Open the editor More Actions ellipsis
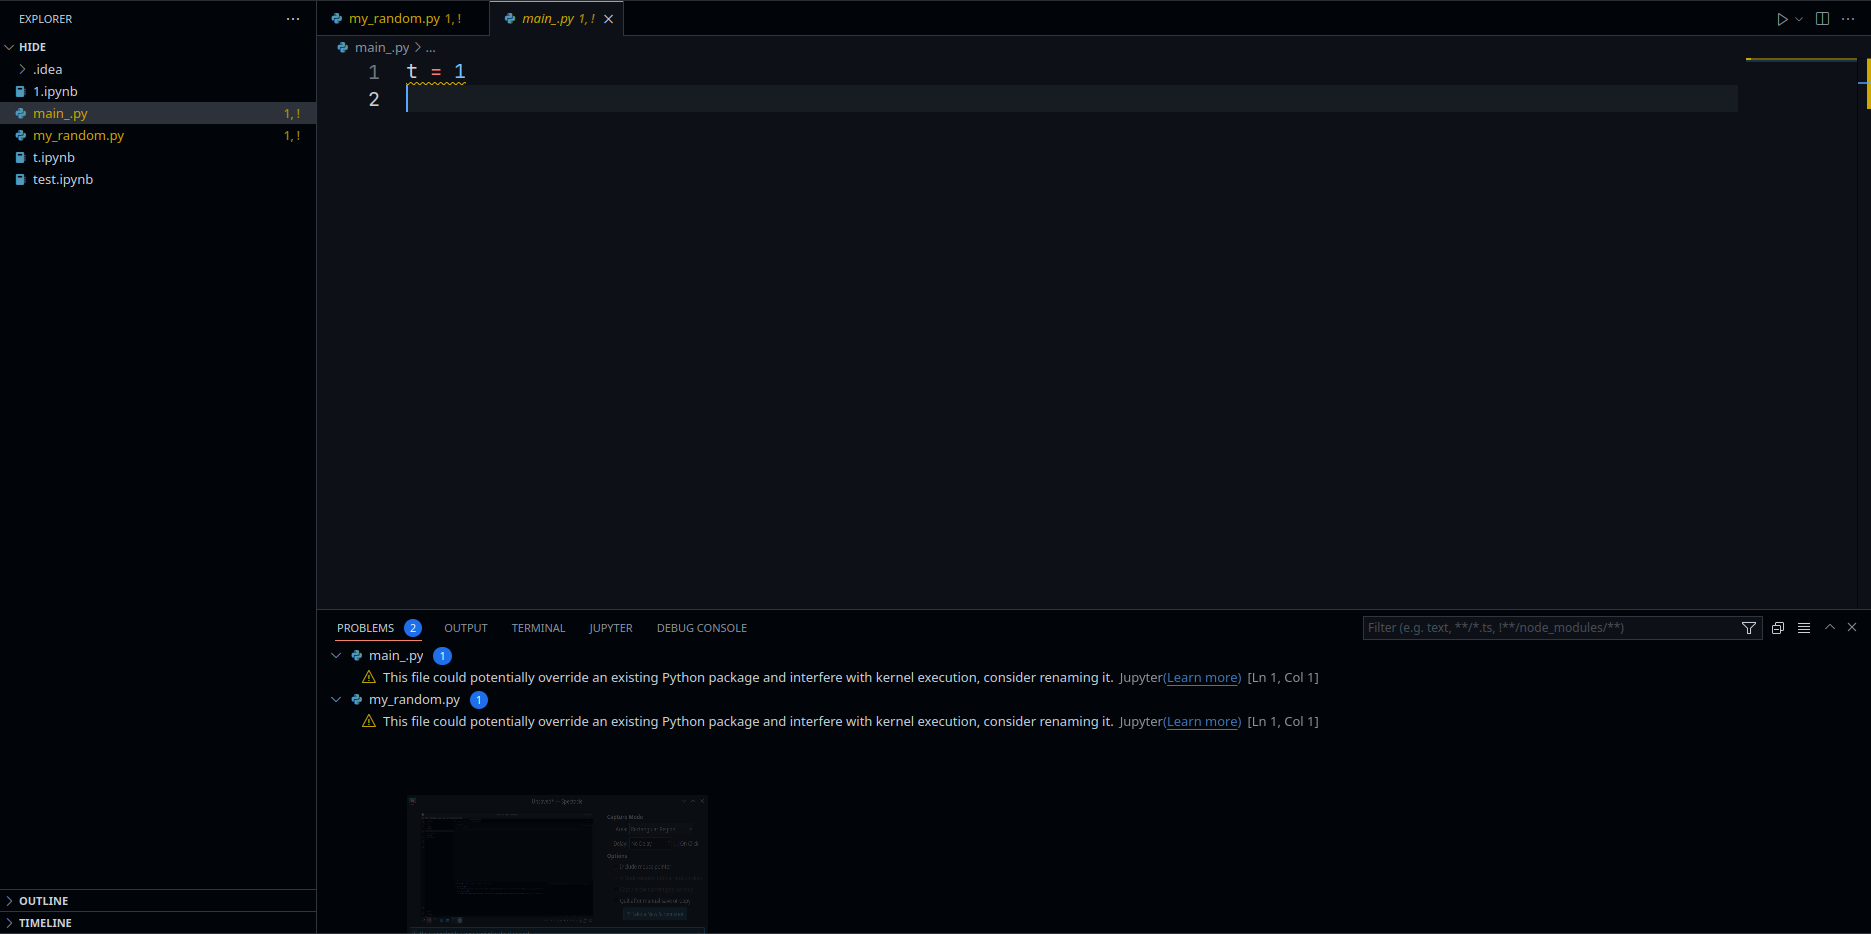Viewport: 1871px width, 934px height. pos(1848,18)
